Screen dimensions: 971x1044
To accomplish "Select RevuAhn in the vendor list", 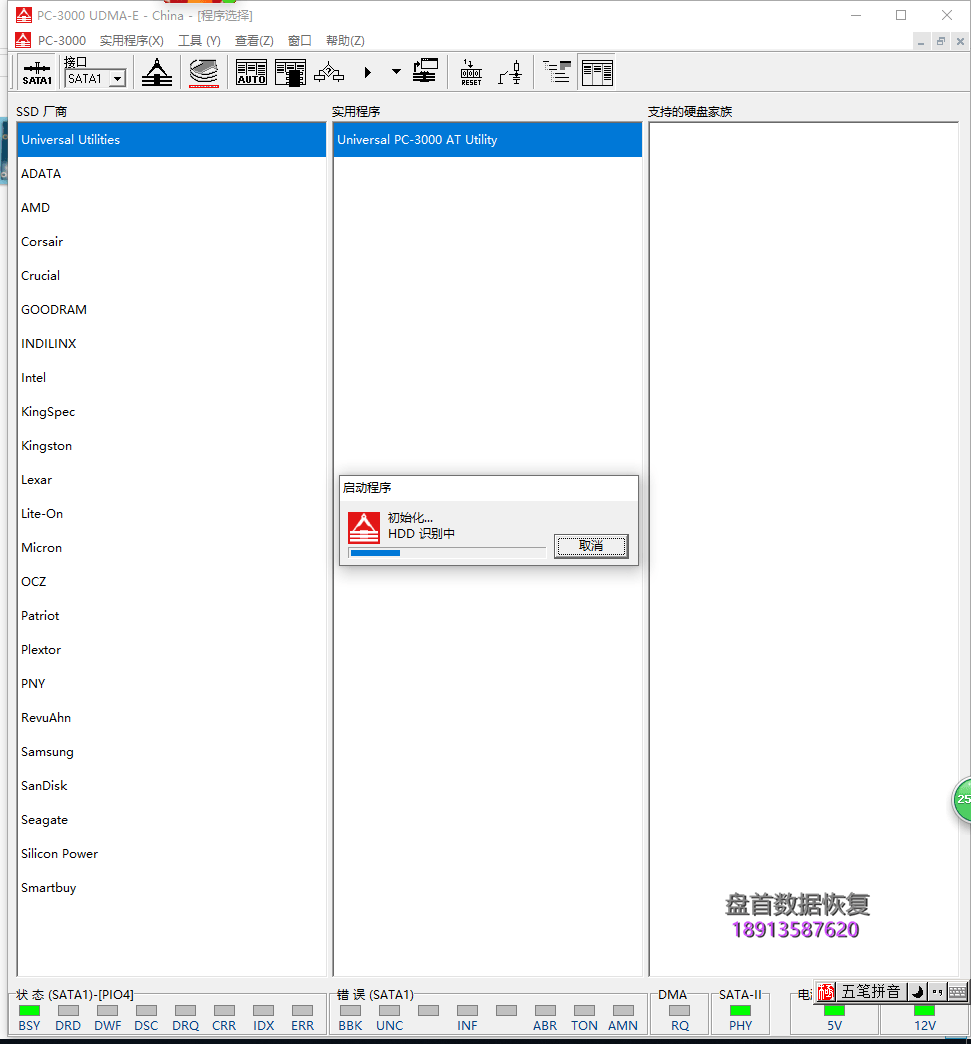I will point(172,717).
